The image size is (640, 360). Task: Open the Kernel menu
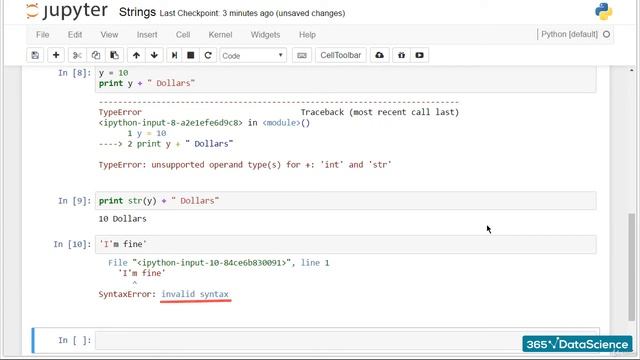coord(220,35)
